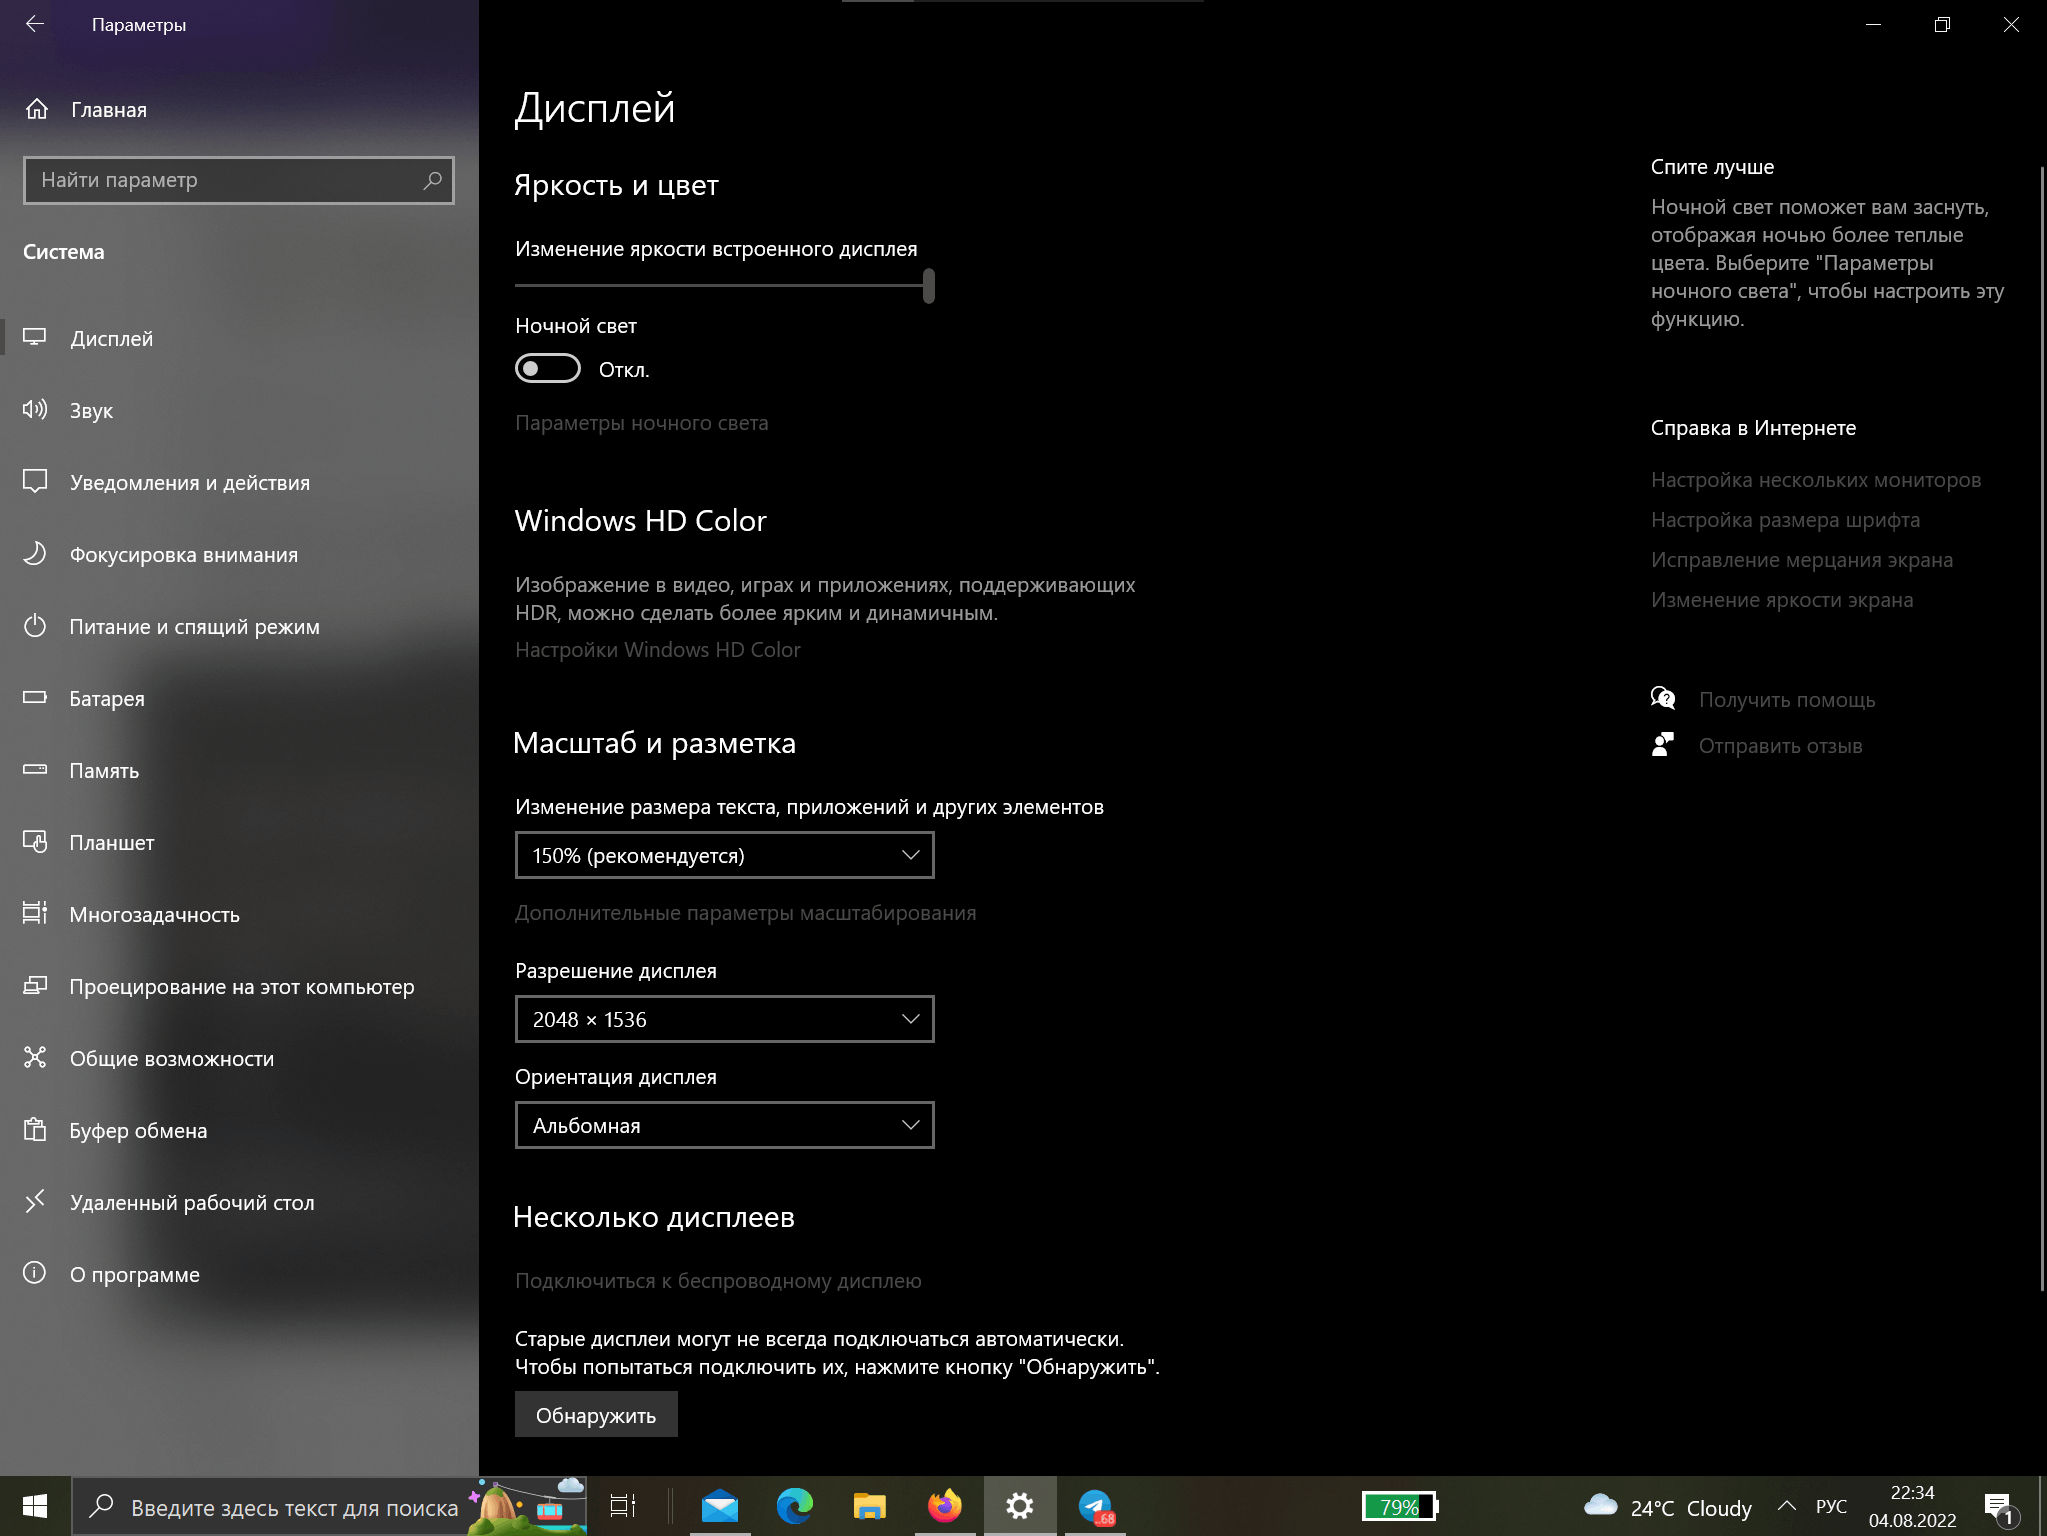Open the 24°C Cloudy weather widget

pos(1667,1507)
